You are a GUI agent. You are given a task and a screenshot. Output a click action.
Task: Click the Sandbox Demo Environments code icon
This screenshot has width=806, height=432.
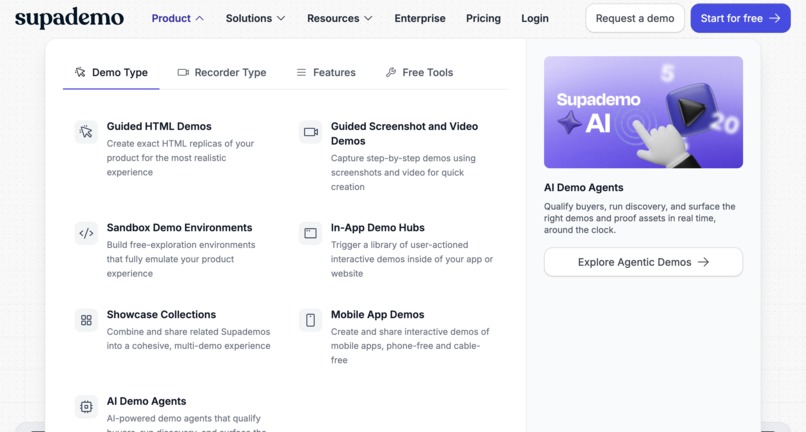(x=86, y=233)
